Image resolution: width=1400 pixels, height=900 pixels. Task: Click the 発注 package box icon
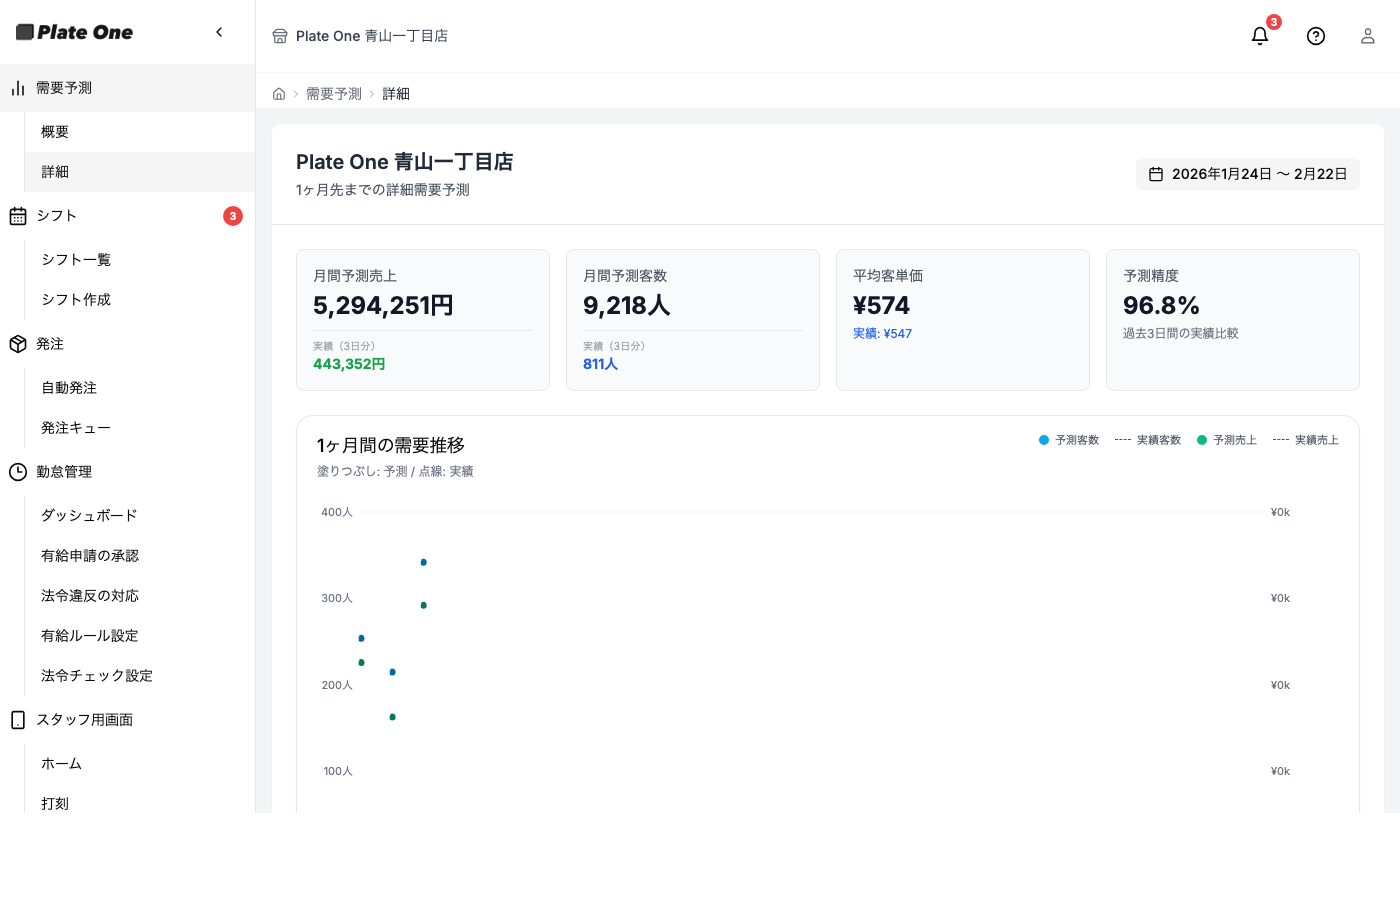(18, 344)
